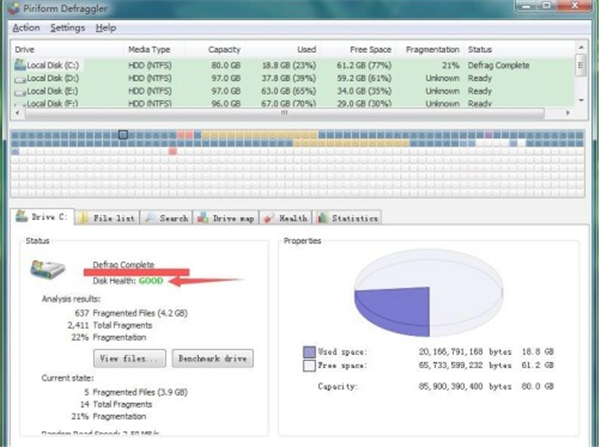Click the Piriform Defraggler title bar icon
Image resolution: width=600 pixels, height=447 pixels.
(x=8, y=9)
